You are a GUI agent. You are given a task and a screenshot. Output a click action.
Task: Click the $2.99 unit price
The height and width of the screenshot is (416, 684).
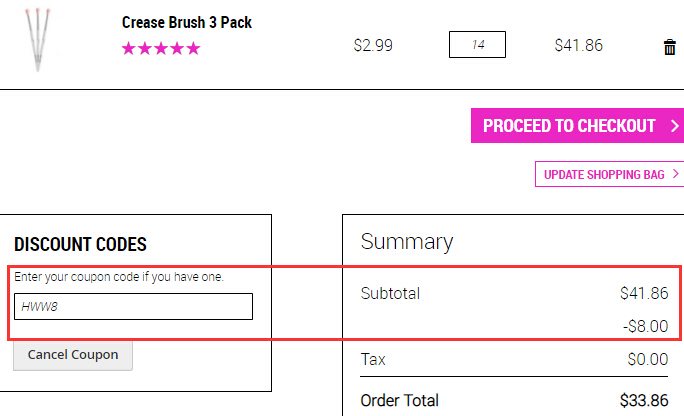click(373, 45)
